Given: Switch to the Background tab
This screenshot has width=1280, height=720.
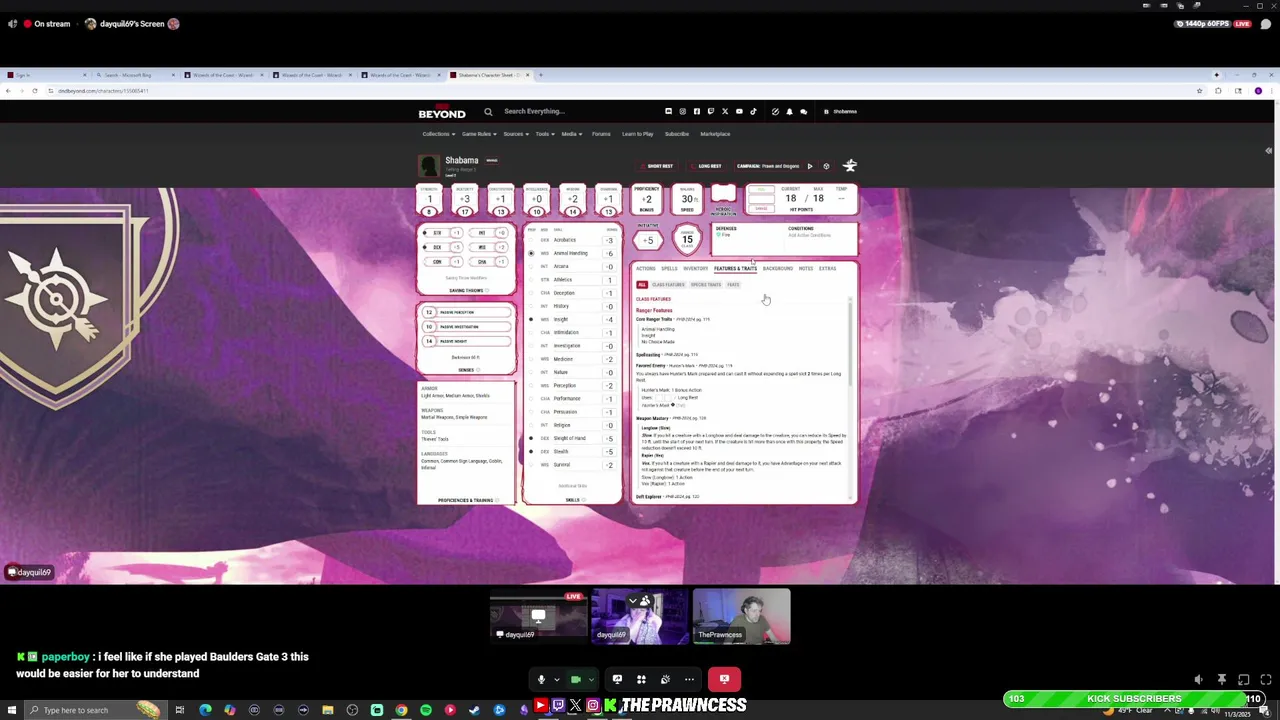Looking at the screenshot, I should point(778,269).
